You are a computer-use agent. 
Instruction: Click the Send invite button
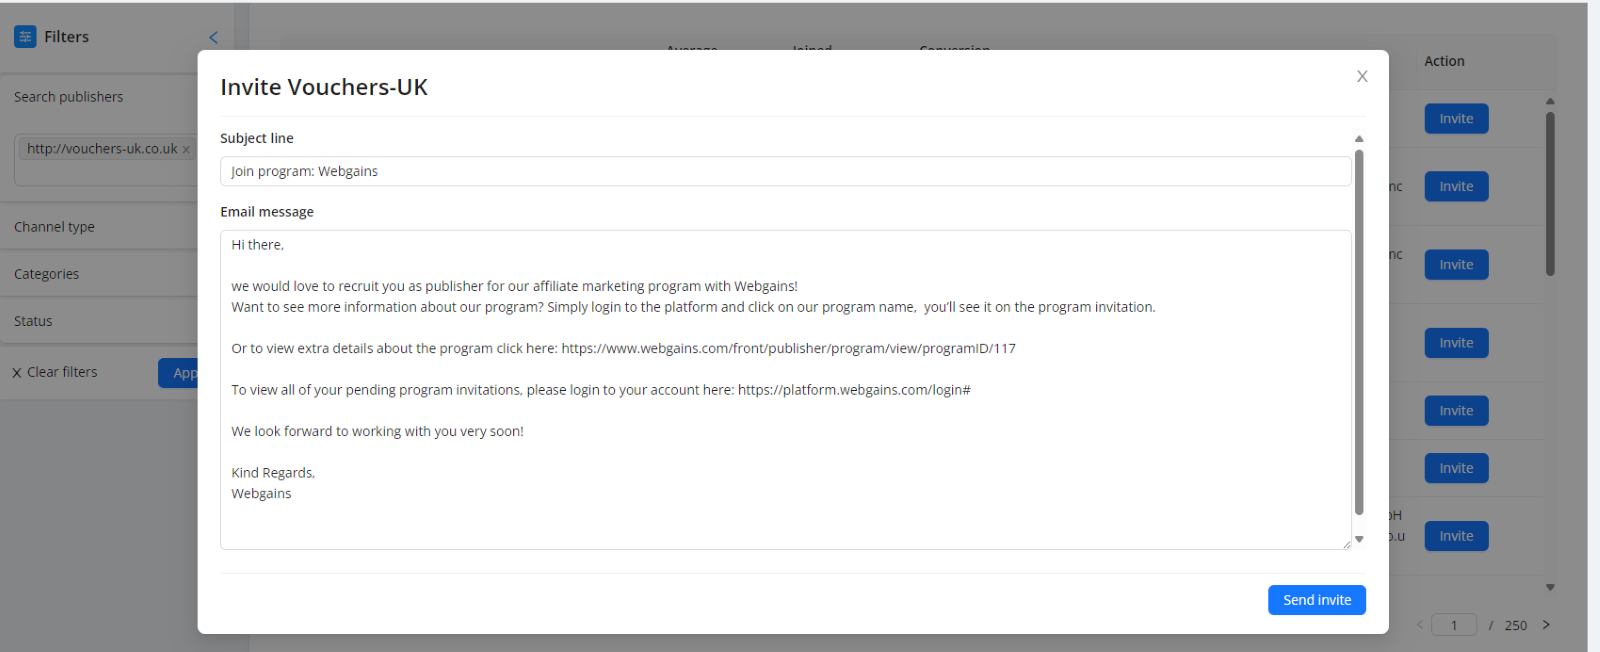(x=1316, y=600)
